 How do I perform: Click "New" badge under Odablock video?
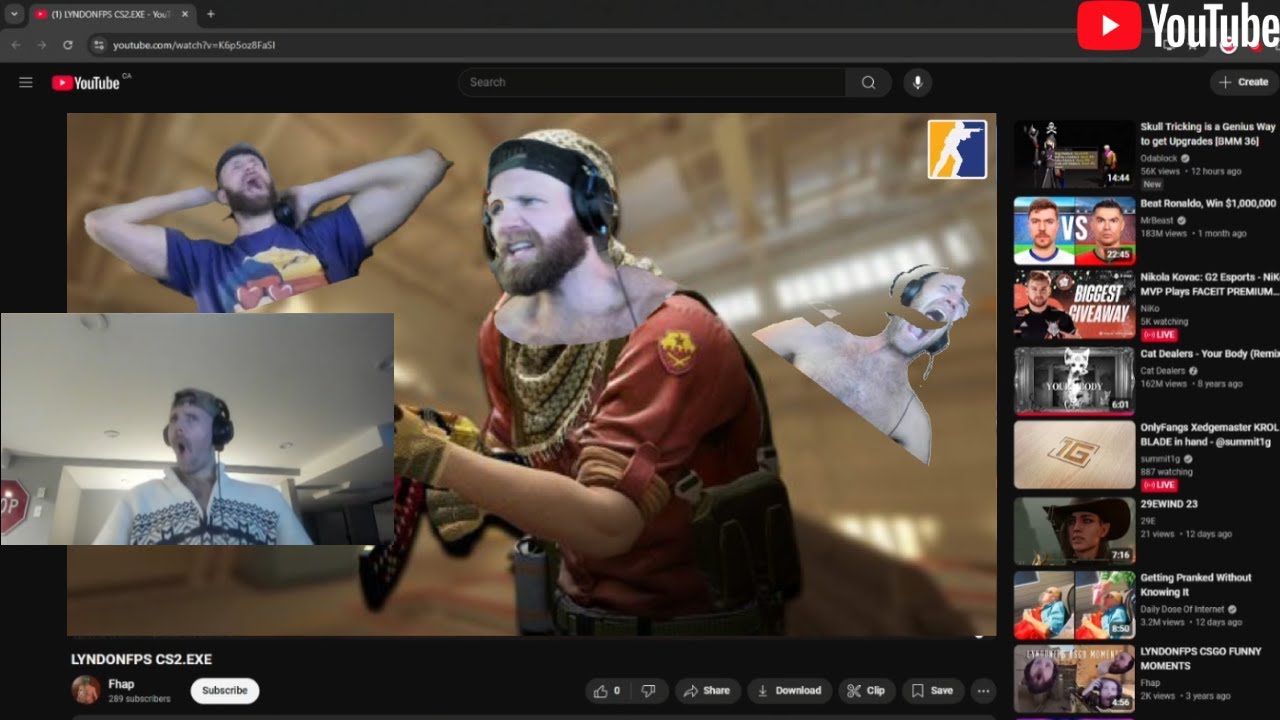(x=1152, y=184)
